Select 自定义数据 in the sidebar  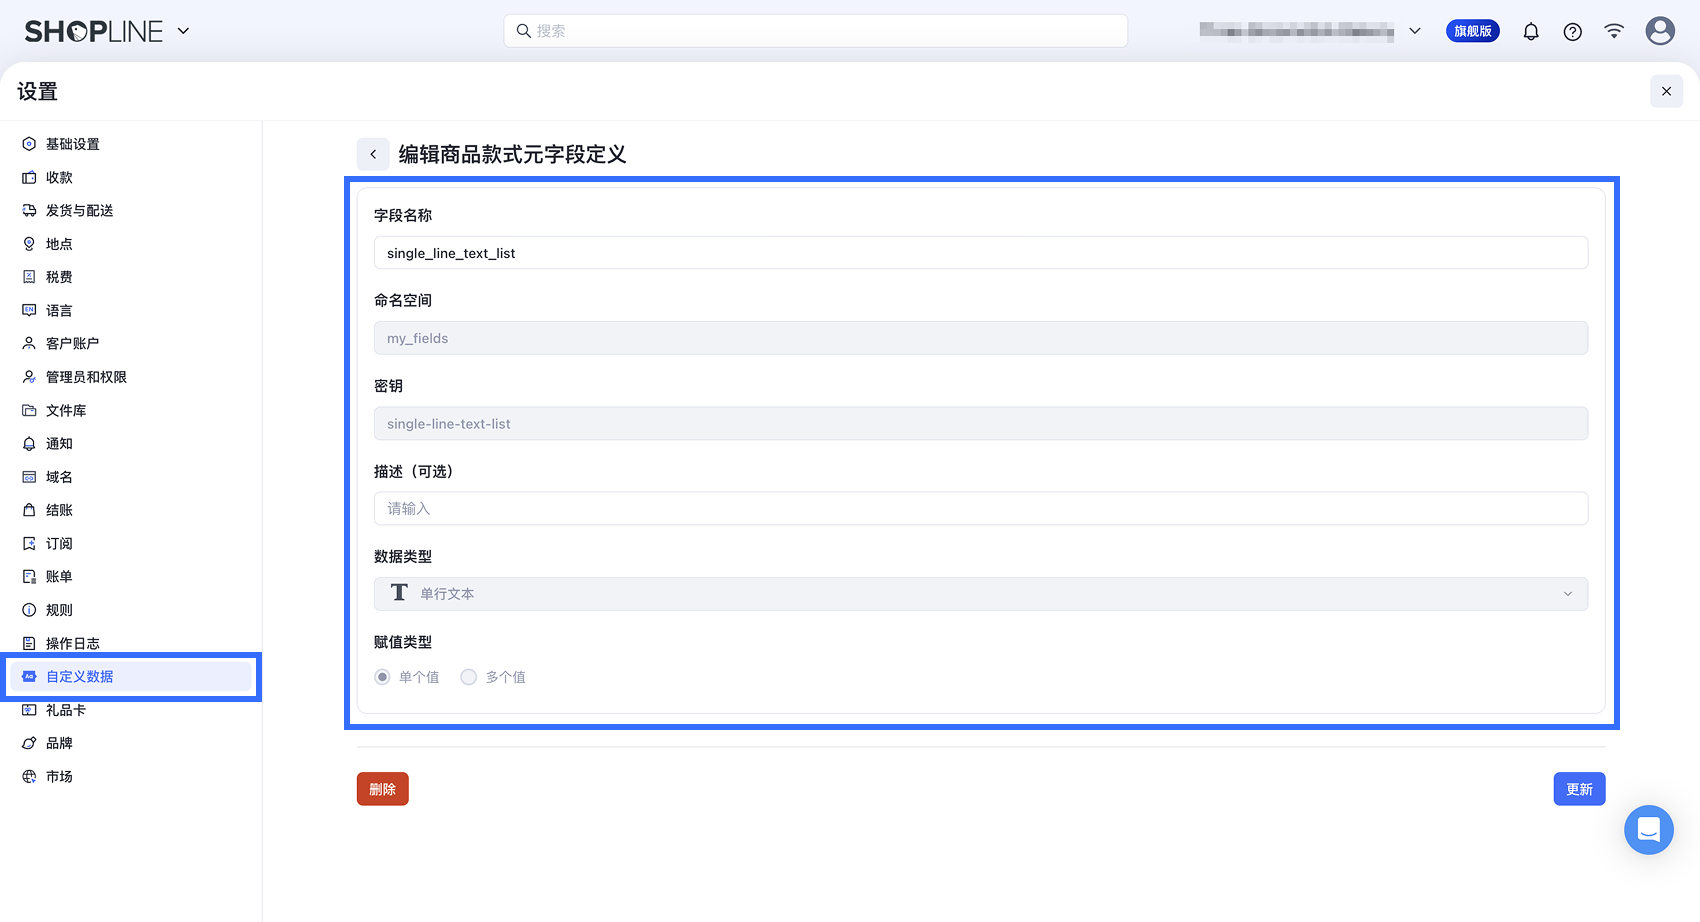[x=130, y=676]
